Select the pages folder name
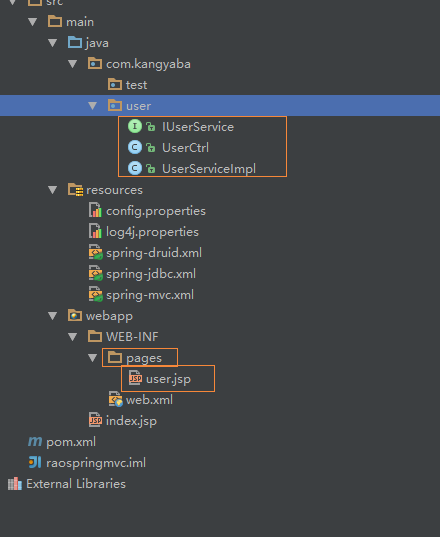 144,358
